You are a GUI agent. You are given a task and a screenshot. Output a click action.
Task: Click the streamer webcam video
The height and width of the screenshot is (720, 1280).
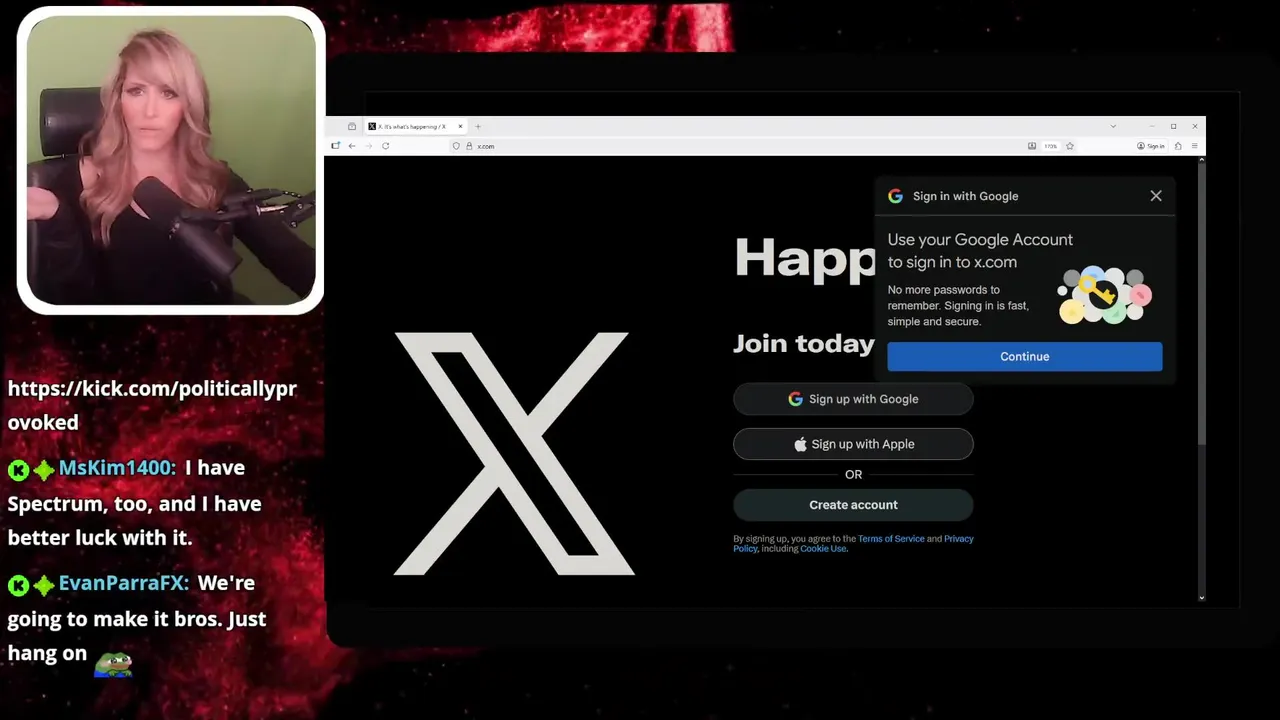pyautogui.click(x=171, y=160)
